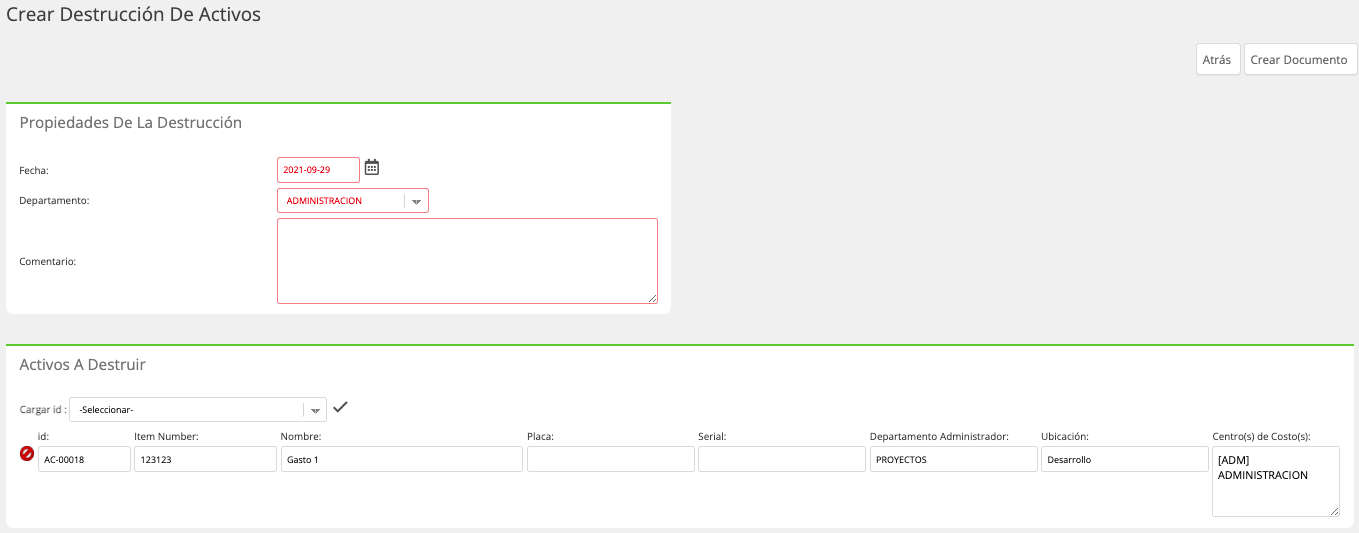Screen dimensions: 1359x533
Task: Click the Departamento Administrador field PROYECTOS
Action: [953, 459]
